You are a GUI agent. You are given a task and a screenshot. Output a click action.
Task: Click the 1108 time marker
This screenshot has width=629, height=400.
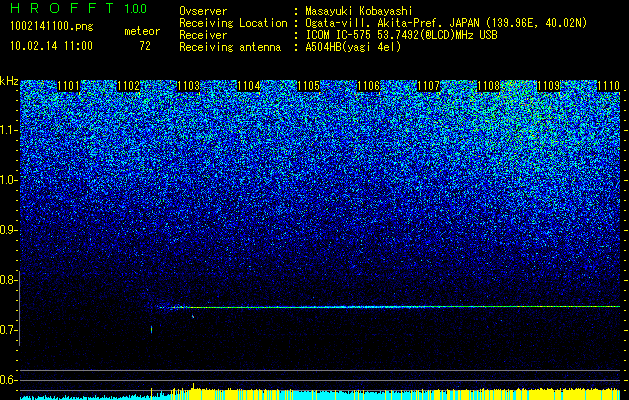coord(488,86)
